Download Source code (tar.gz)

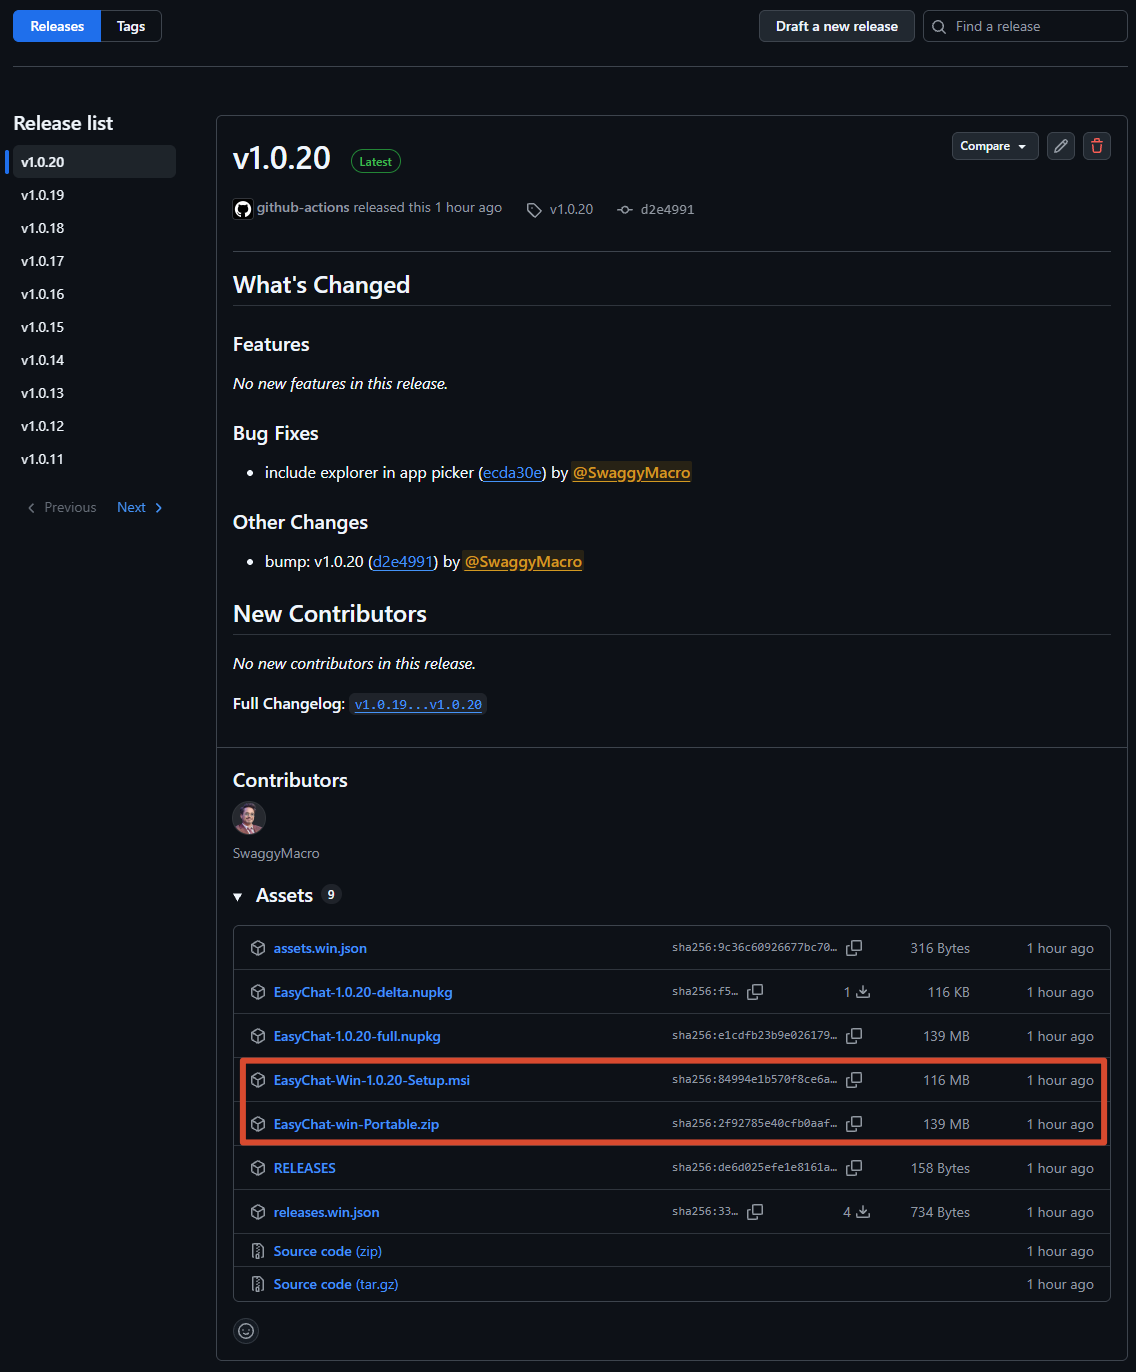click(x=336, y=1284)
